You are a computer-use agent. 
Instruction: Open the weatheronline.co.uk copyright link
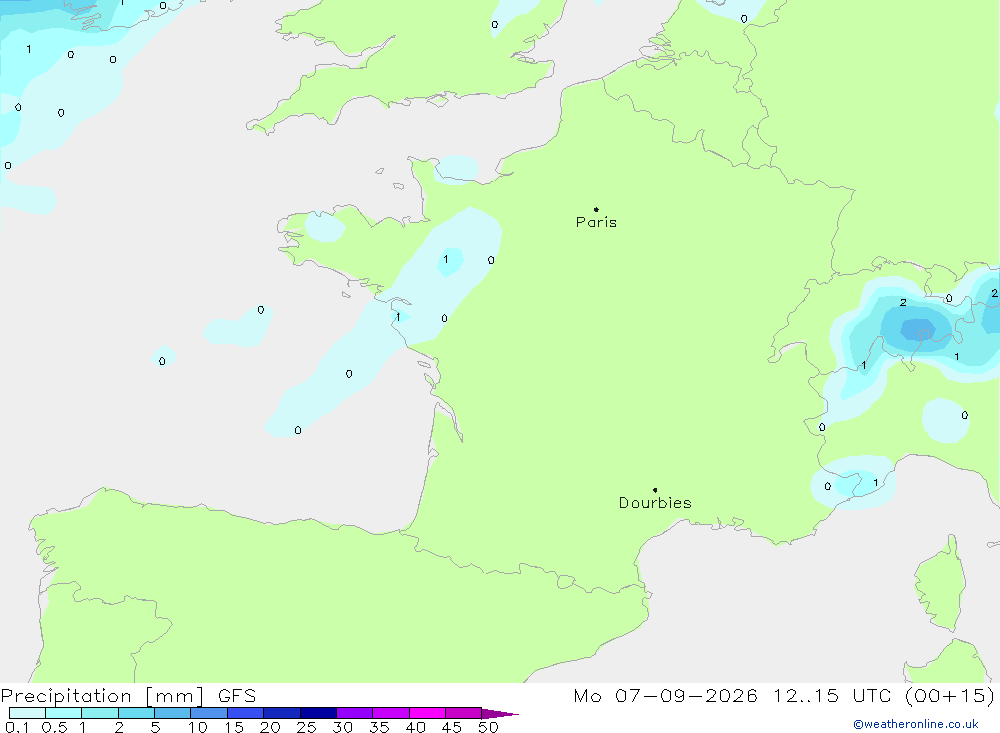pos(916,724)
